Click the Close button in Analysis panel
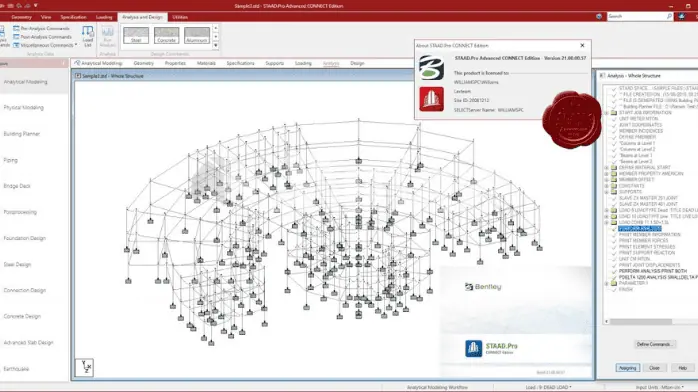 (x=654, y=368)
